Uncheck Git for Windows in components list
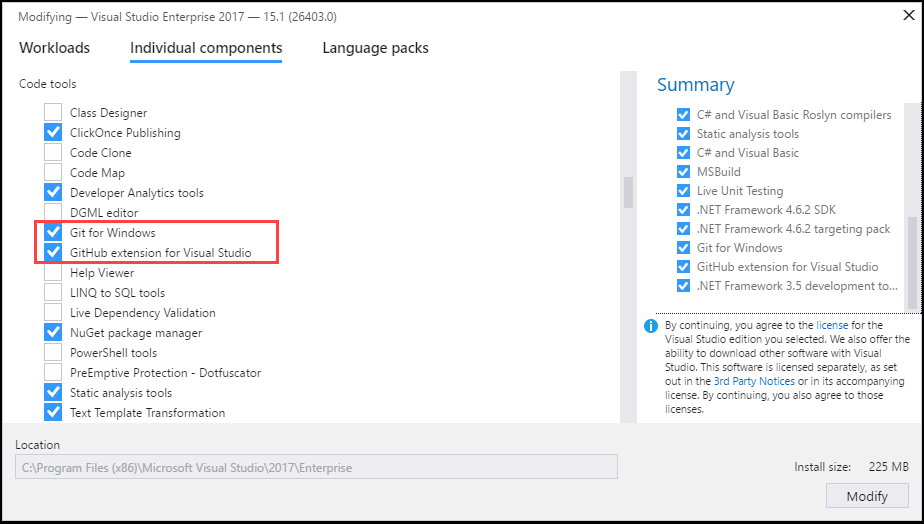The image size is (924, 524). point(53,233)
